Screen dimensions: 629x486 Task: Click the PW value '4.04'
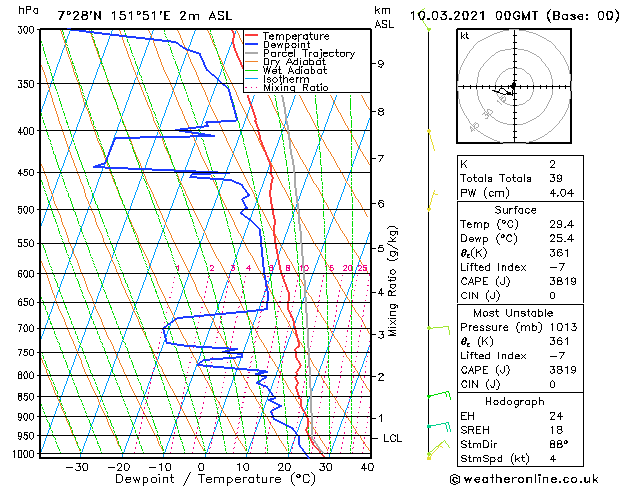(x=562, y=193)
